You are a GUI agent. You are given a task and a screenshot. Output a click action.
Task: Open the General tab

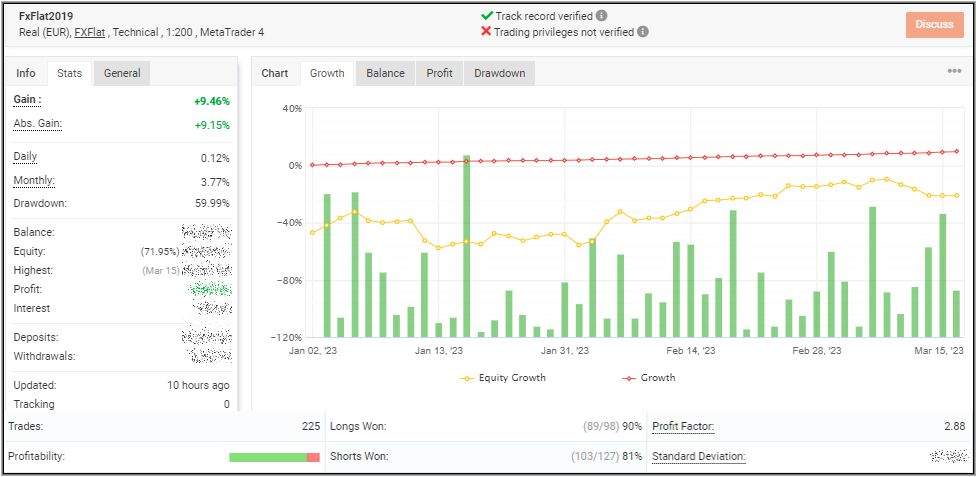(122, 73)
